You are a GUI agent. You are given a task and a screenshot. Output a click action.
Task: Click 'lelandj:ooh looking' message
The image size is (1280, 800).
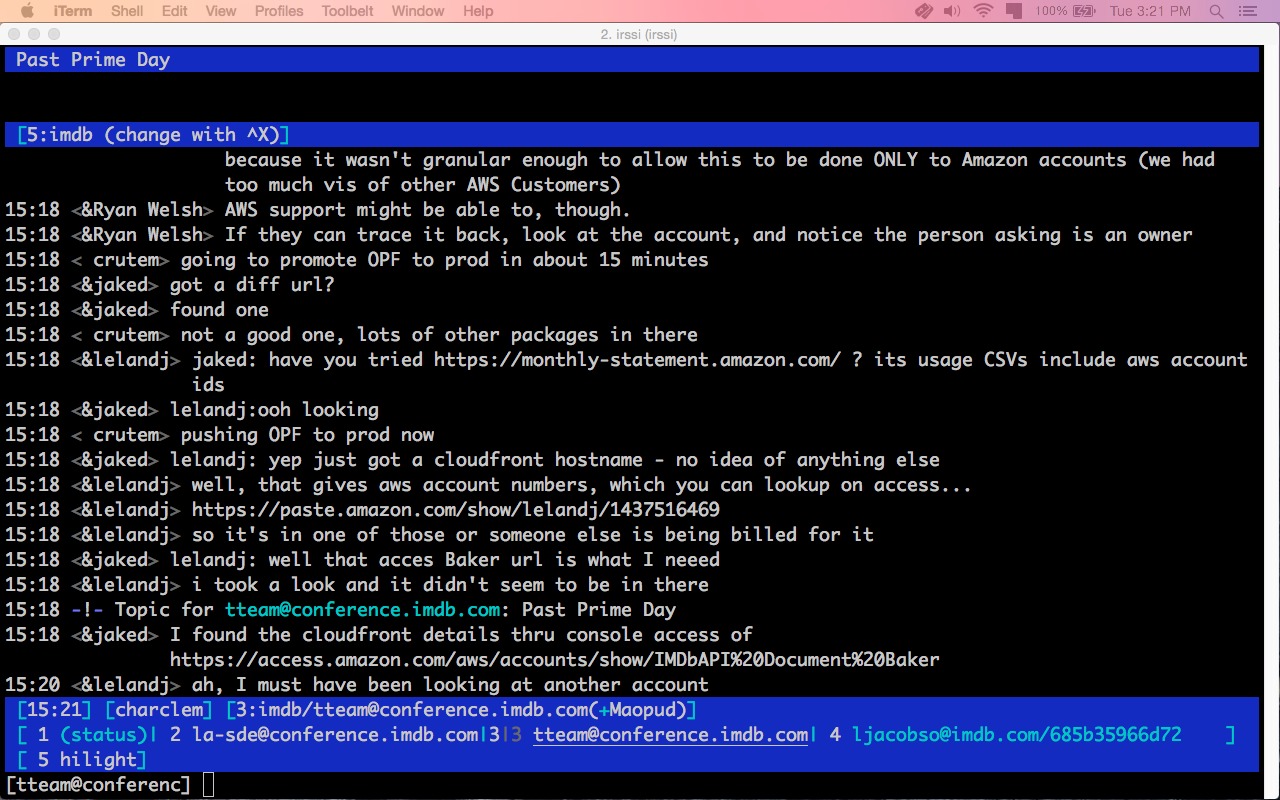point(274,410)
